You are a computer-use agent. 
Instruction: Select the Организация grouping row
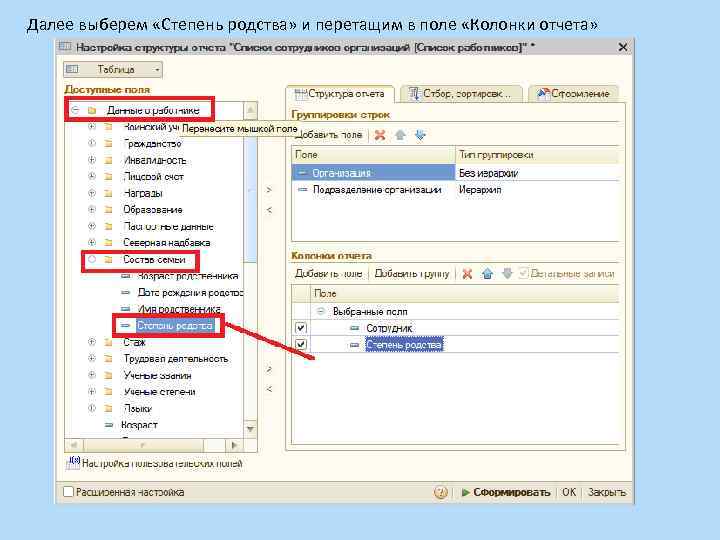click(373, 173)
